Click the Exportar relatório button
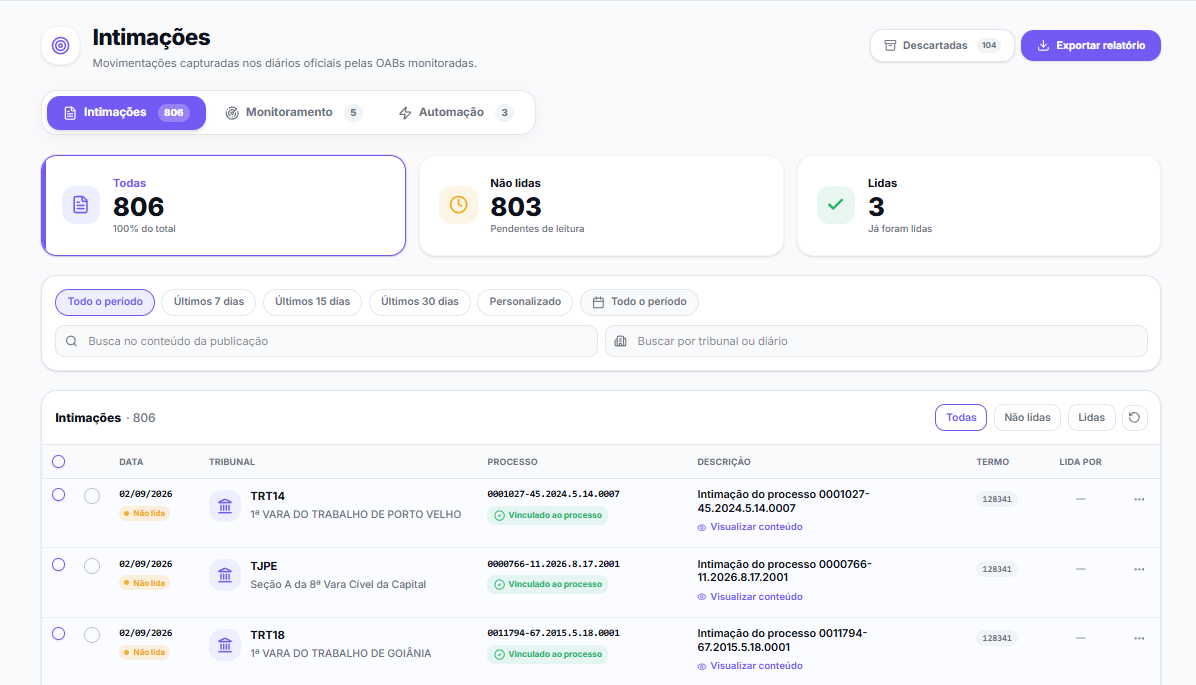The width and height of the screenshot is (1196, 685). coord(1091,46)
